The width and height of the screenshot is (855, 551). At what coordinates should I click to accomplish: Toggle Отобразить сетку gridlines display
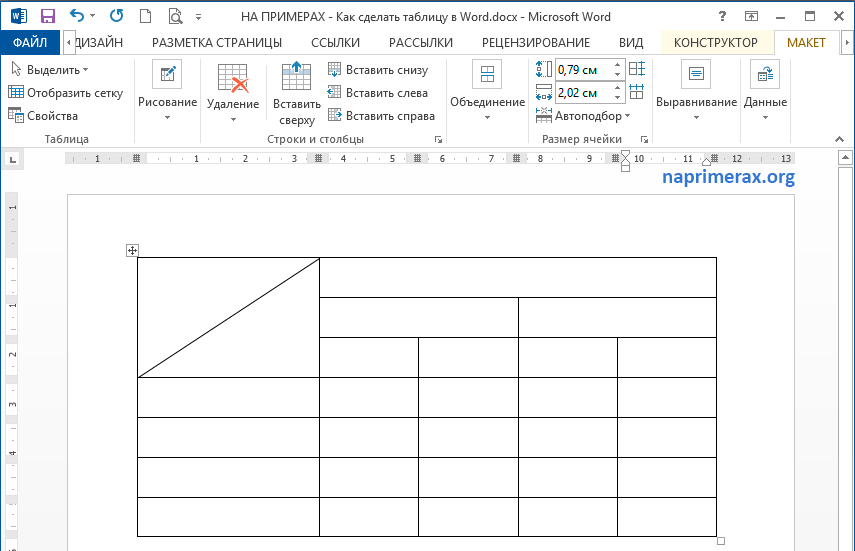click(65, 93)
